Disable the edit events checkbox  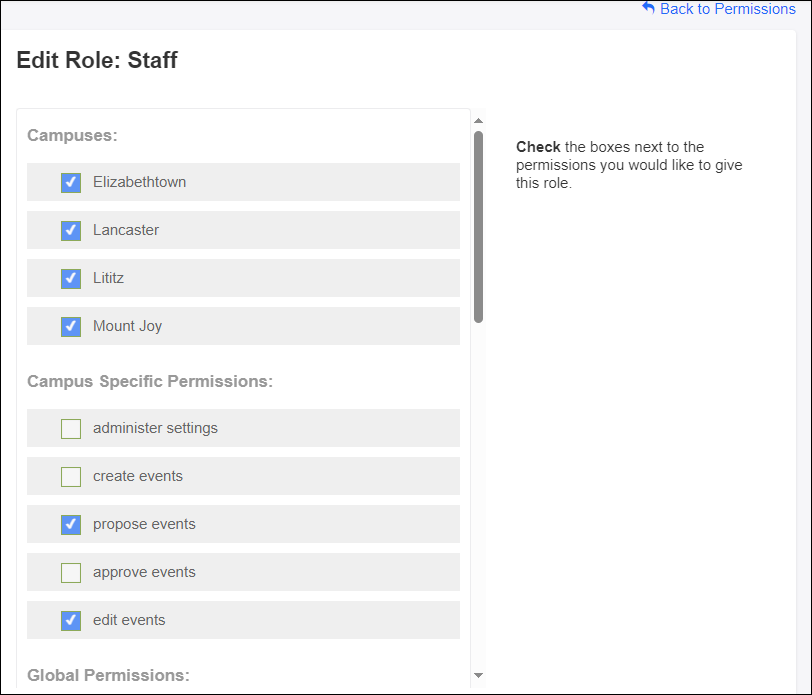tap(71, 620)
